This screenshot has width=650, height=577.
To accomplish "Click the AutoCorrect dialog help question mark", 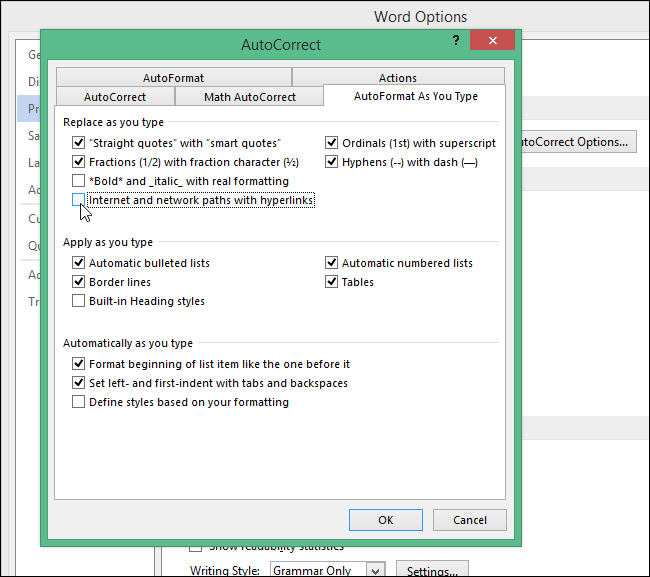I will [x=457, y=44].
